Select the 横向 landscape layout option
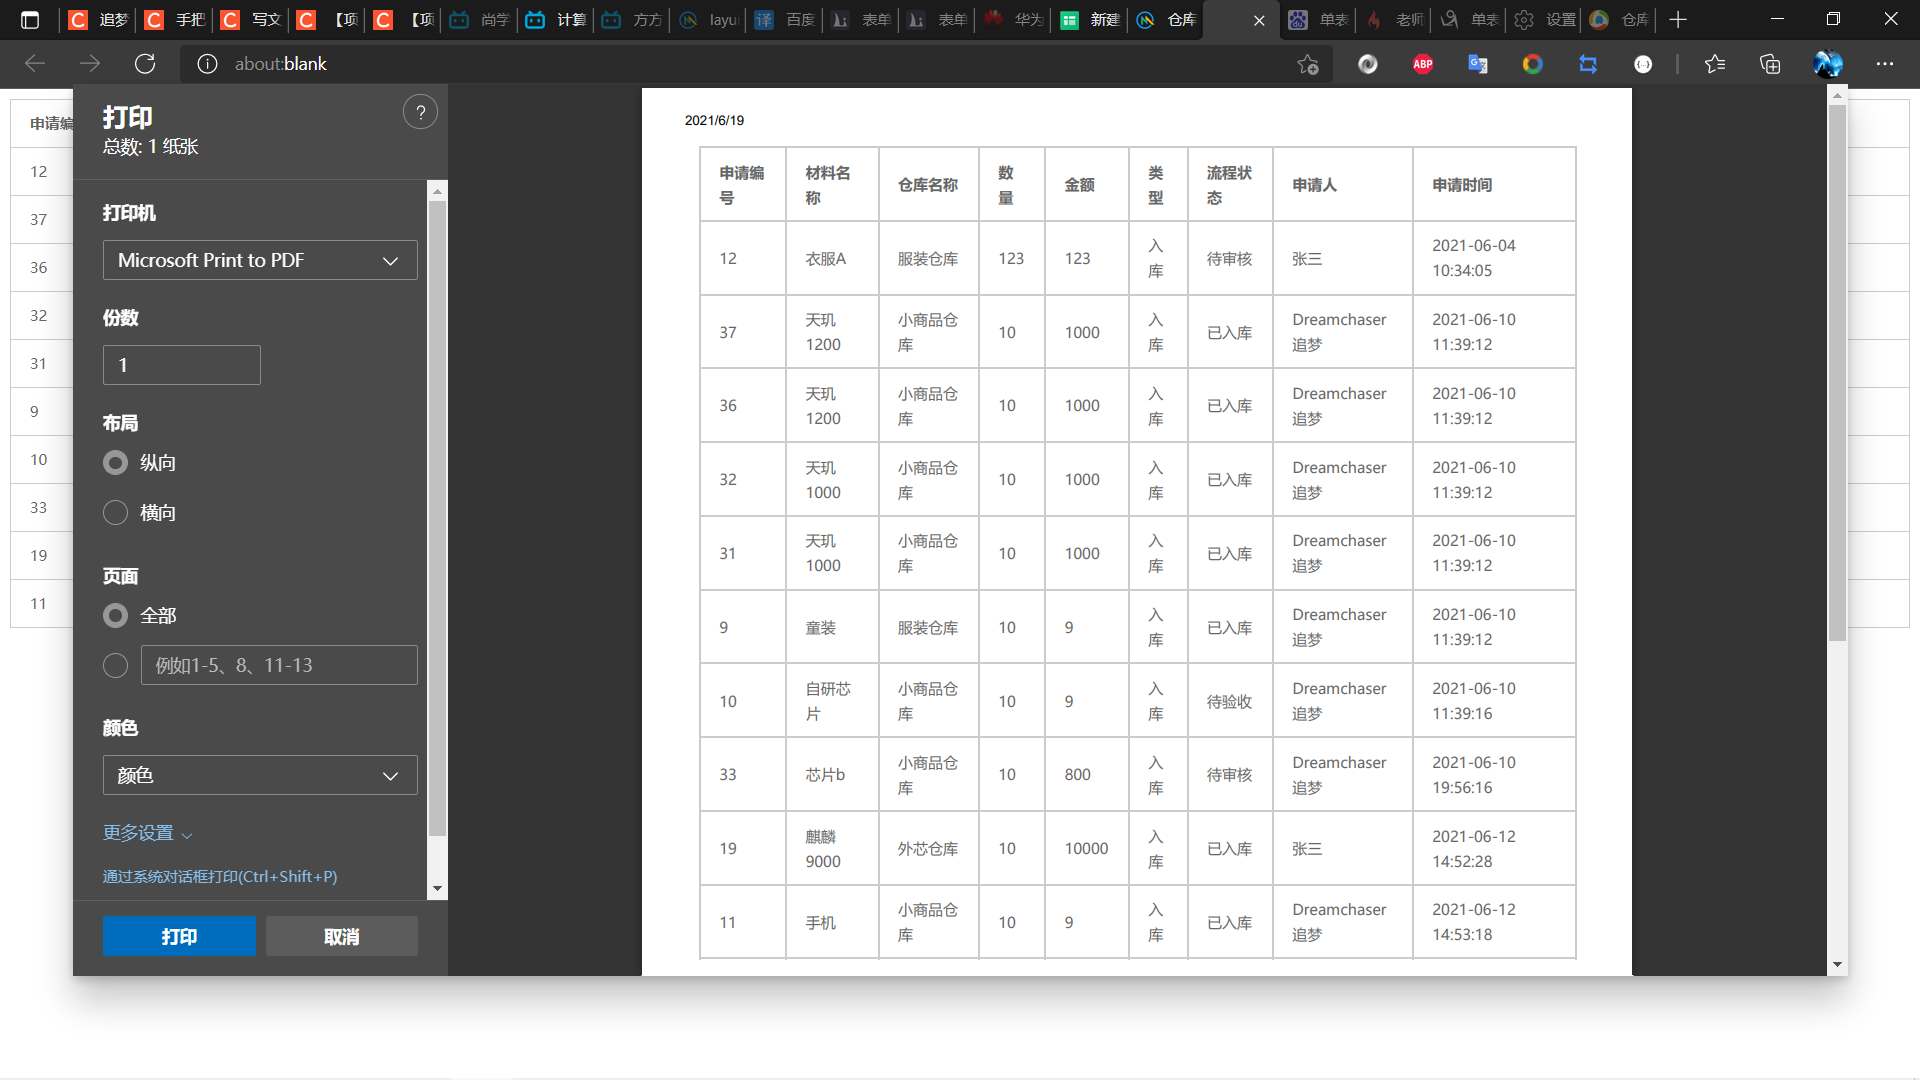Image resolution: width=1920 pixels, height=1080 pixels. [116, 513]
